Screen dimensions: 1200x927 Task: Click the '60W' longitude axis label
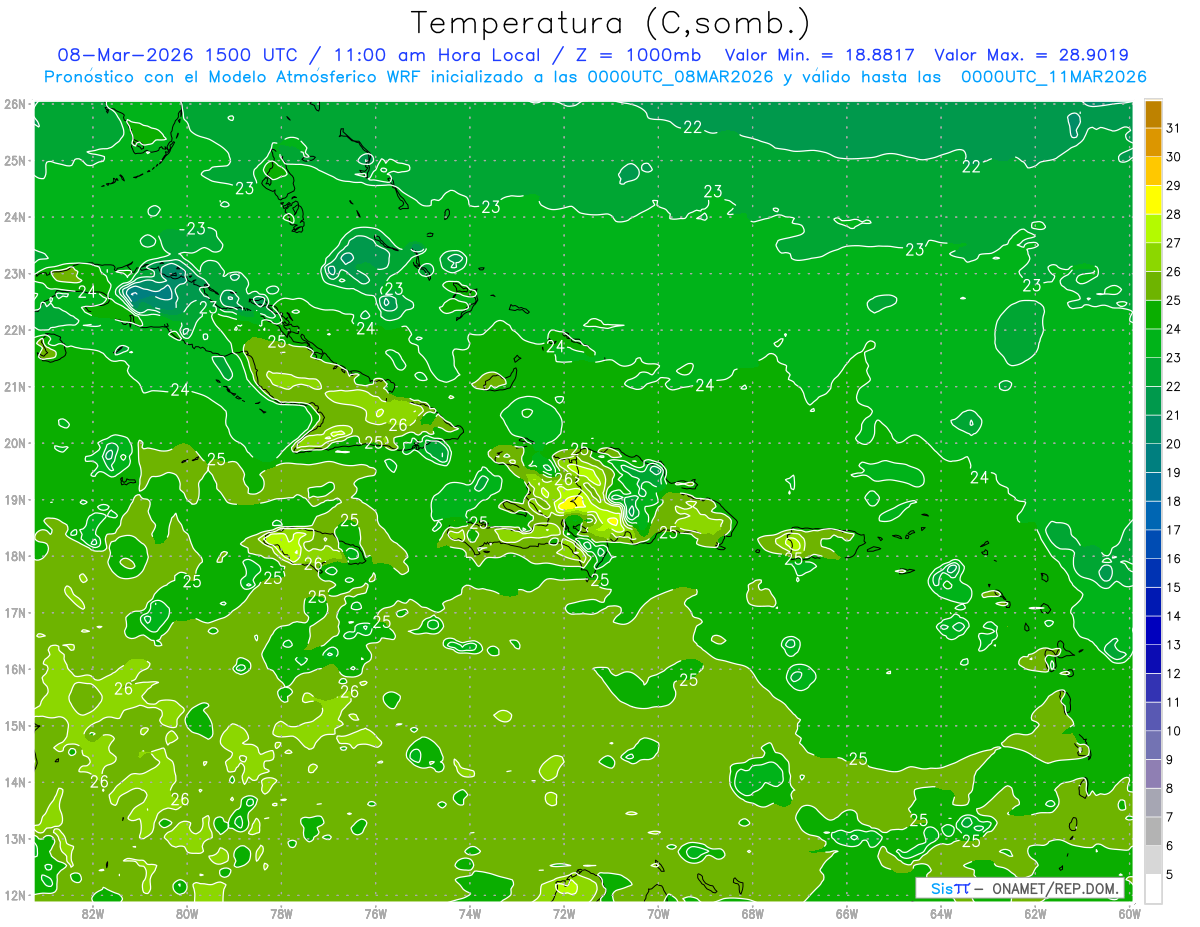coord(1130,913)
